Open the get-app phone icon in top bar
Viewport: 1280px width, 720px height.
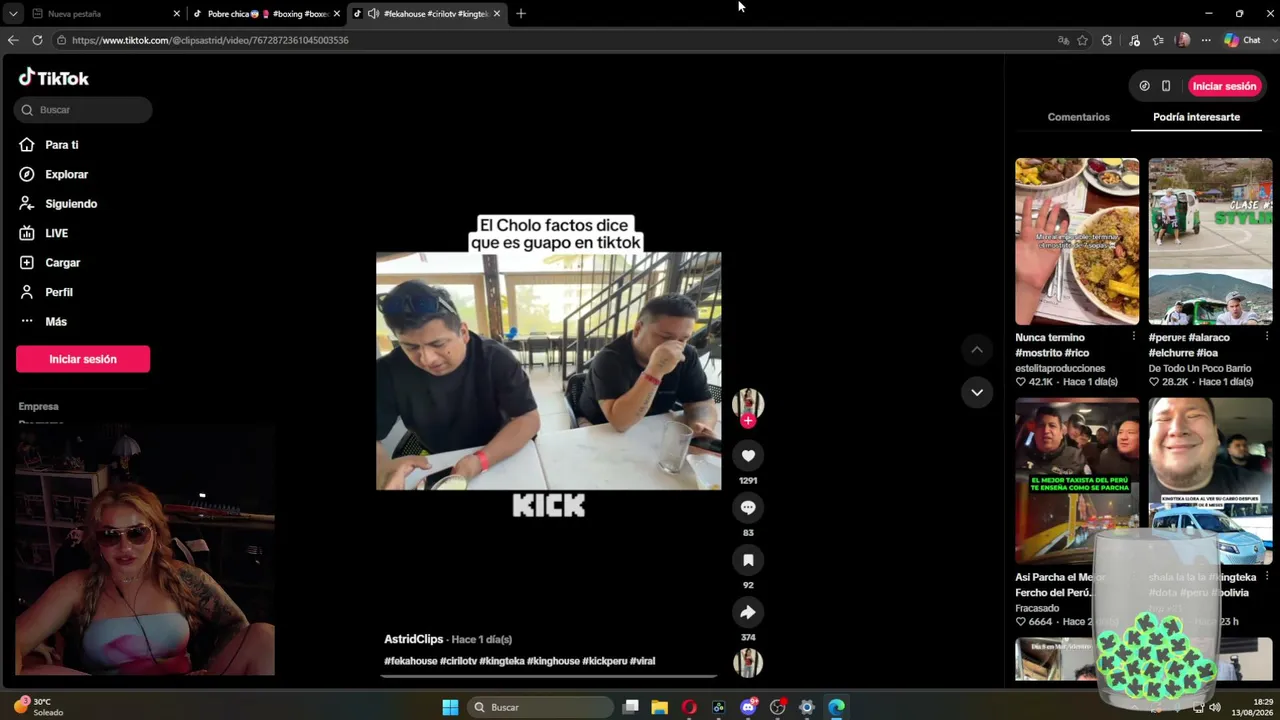1166,86
